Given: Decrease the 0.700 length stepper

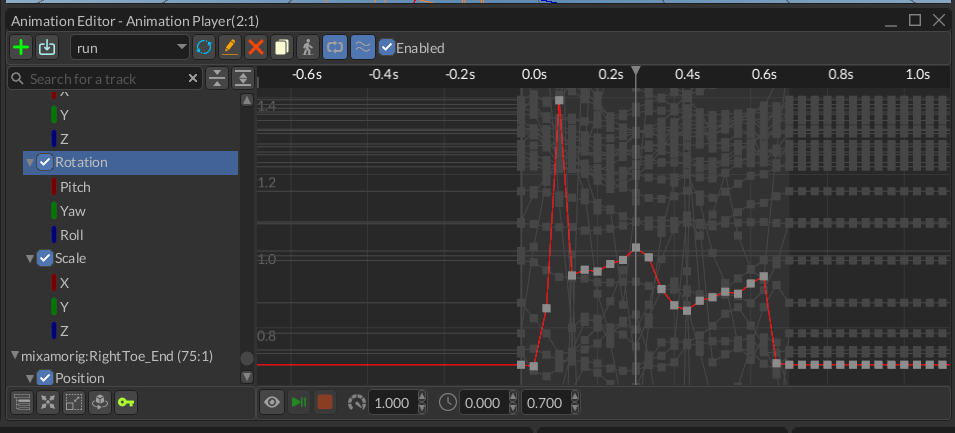Looking at the screenshot, I should pos(574,409).
